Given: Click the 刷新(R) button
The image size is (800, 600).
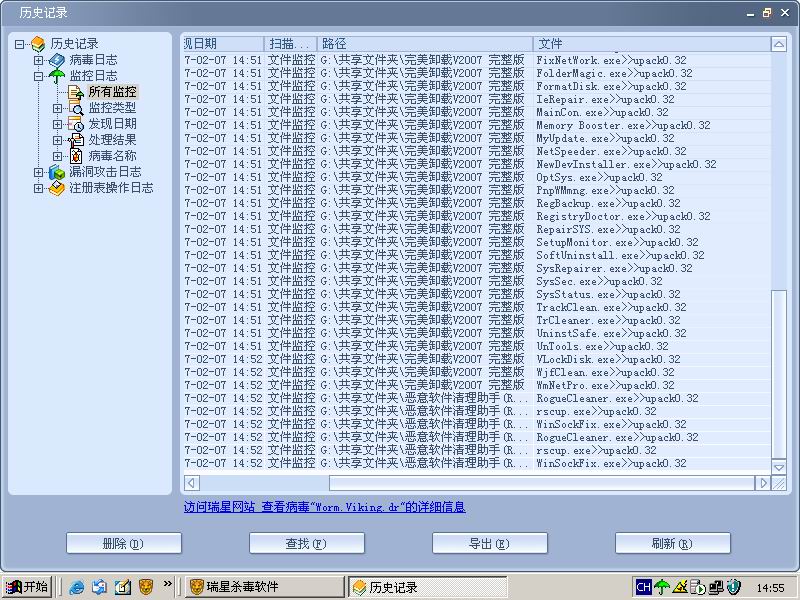Looking at the screenshot, I should [672, 543].
